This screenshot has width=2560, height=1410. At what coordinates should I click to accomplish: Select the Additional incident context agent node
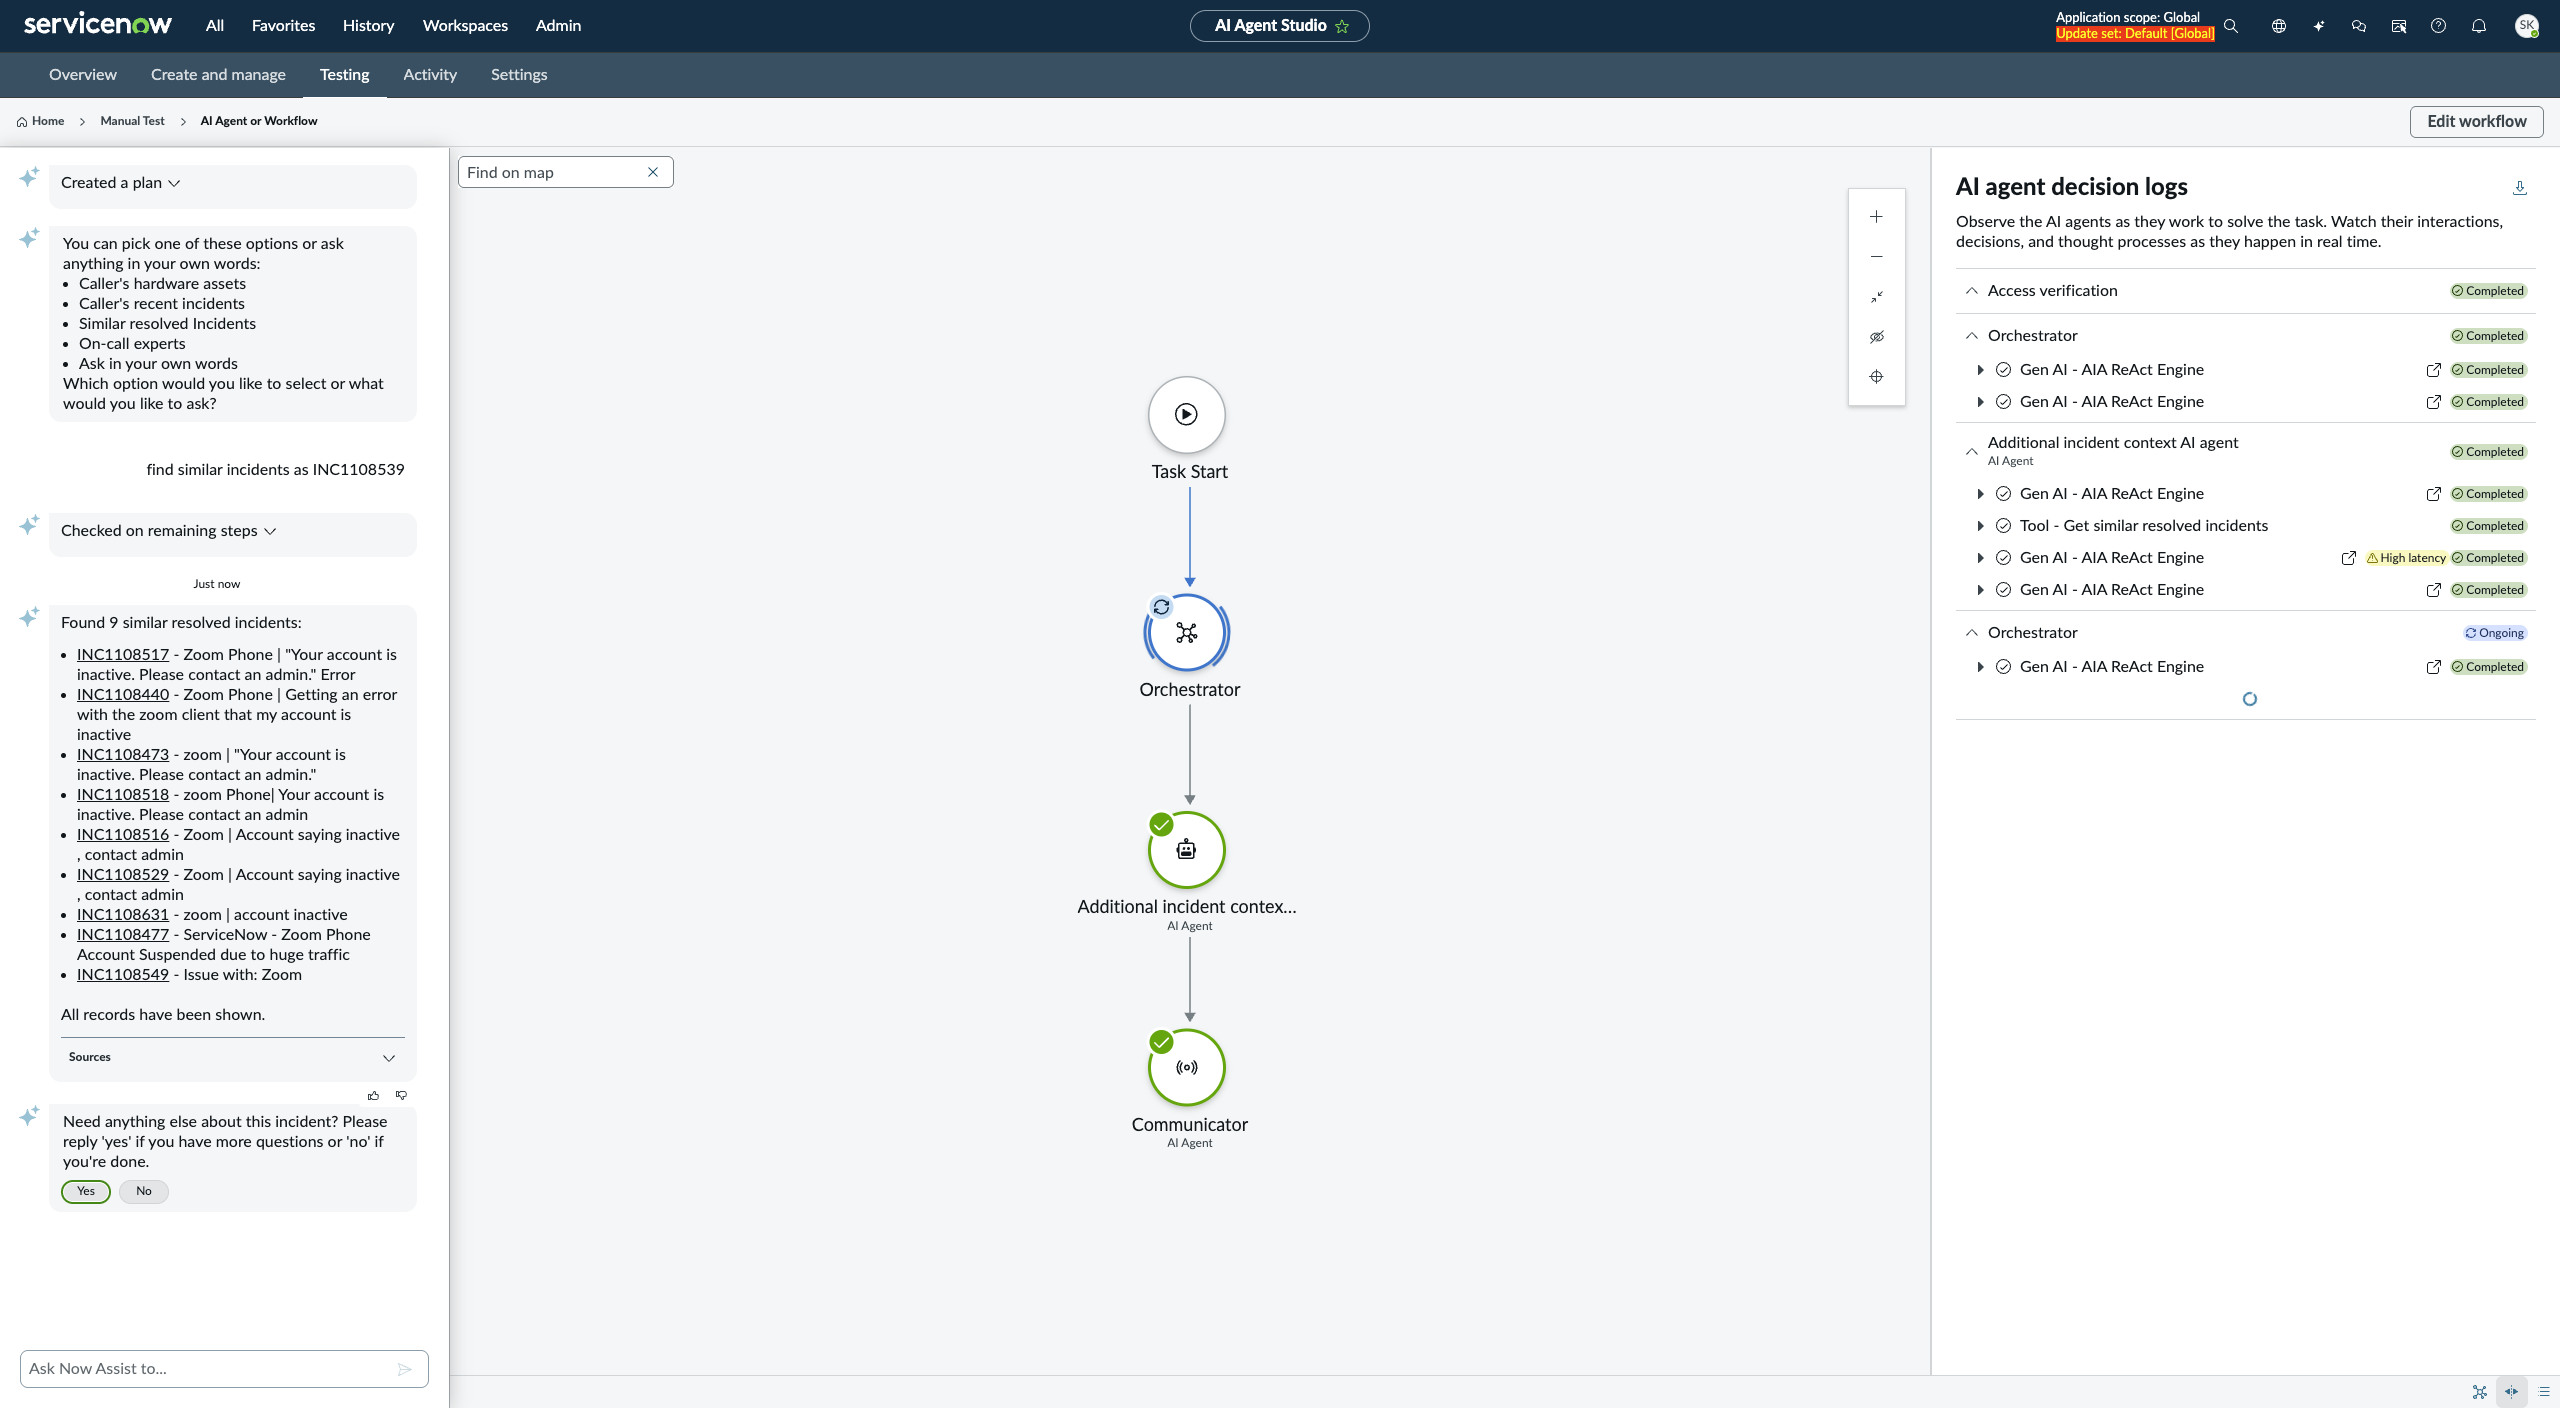click(x=1187, y=850)
